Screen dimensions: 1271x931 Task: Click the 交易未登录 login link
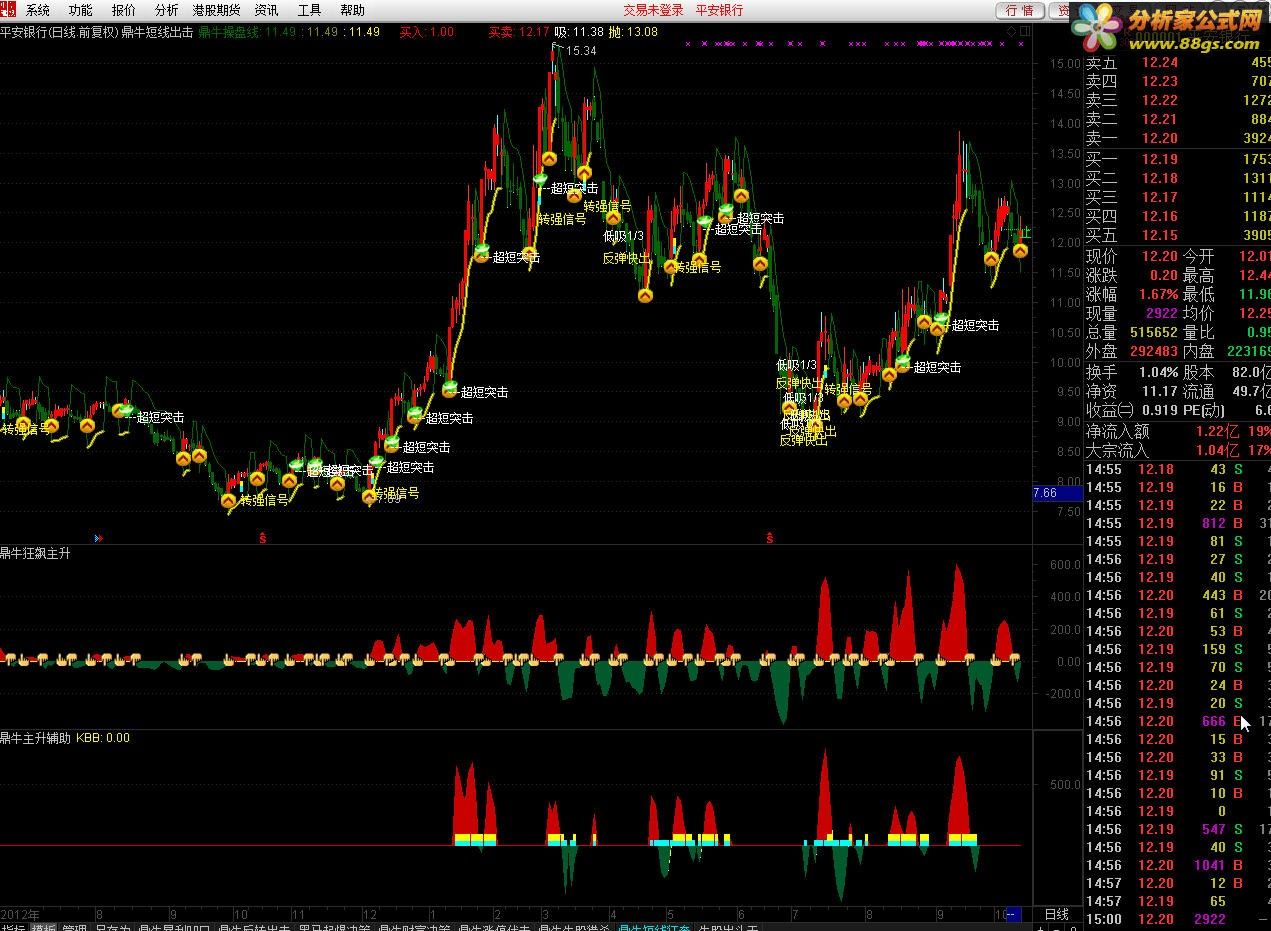point(654,10)
